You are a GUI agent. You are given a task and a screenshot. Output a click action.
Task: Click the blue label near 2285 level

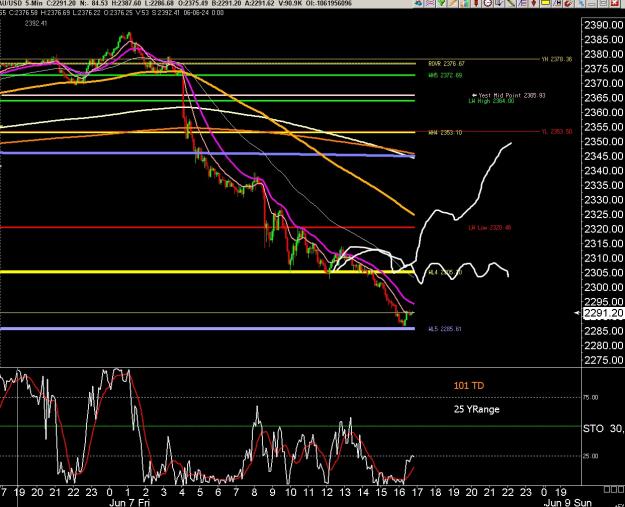pyautogui.click(x=445, y=329)
